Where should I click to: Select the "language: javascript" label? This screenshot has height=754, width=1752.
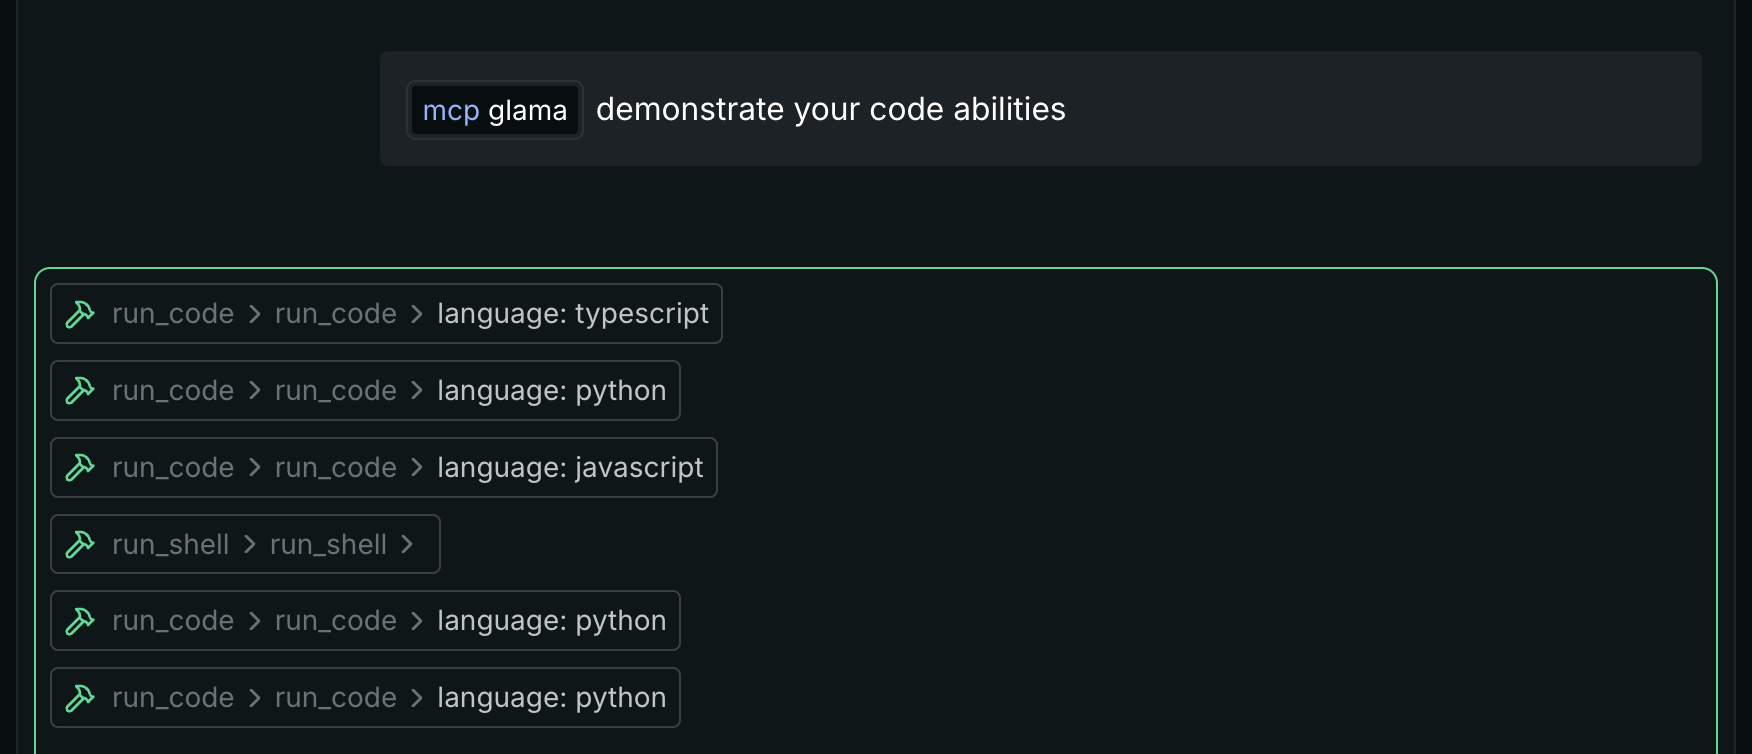570,468
